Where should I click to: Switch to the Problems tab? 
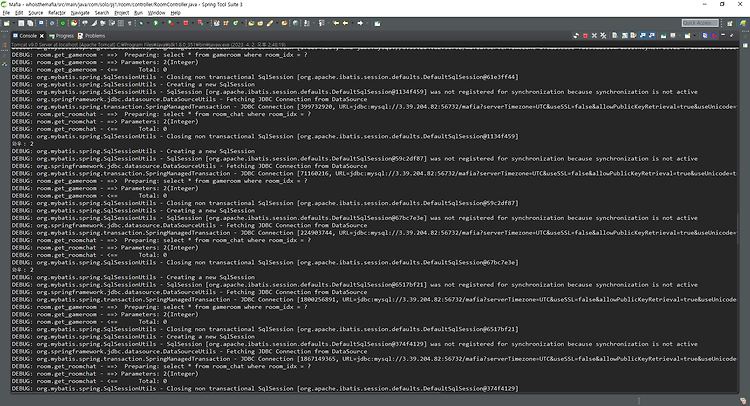pyautogui.click(x=91, y=35)
